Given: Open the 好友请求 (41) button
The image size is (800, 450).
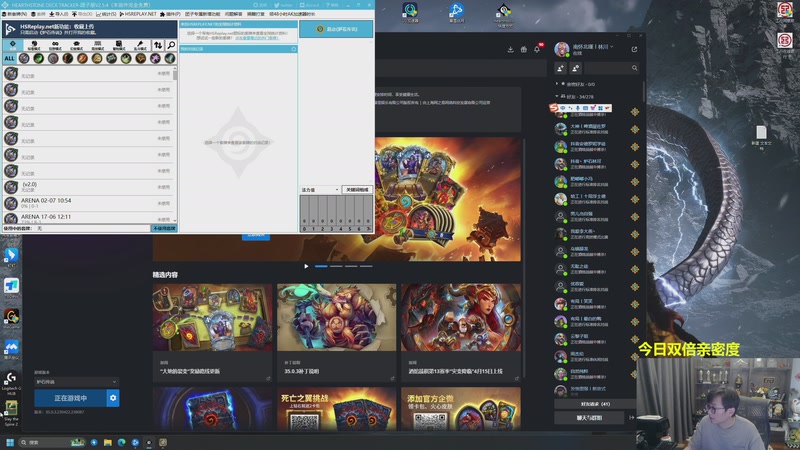Looking at the screenshot, I should [595, 404].
